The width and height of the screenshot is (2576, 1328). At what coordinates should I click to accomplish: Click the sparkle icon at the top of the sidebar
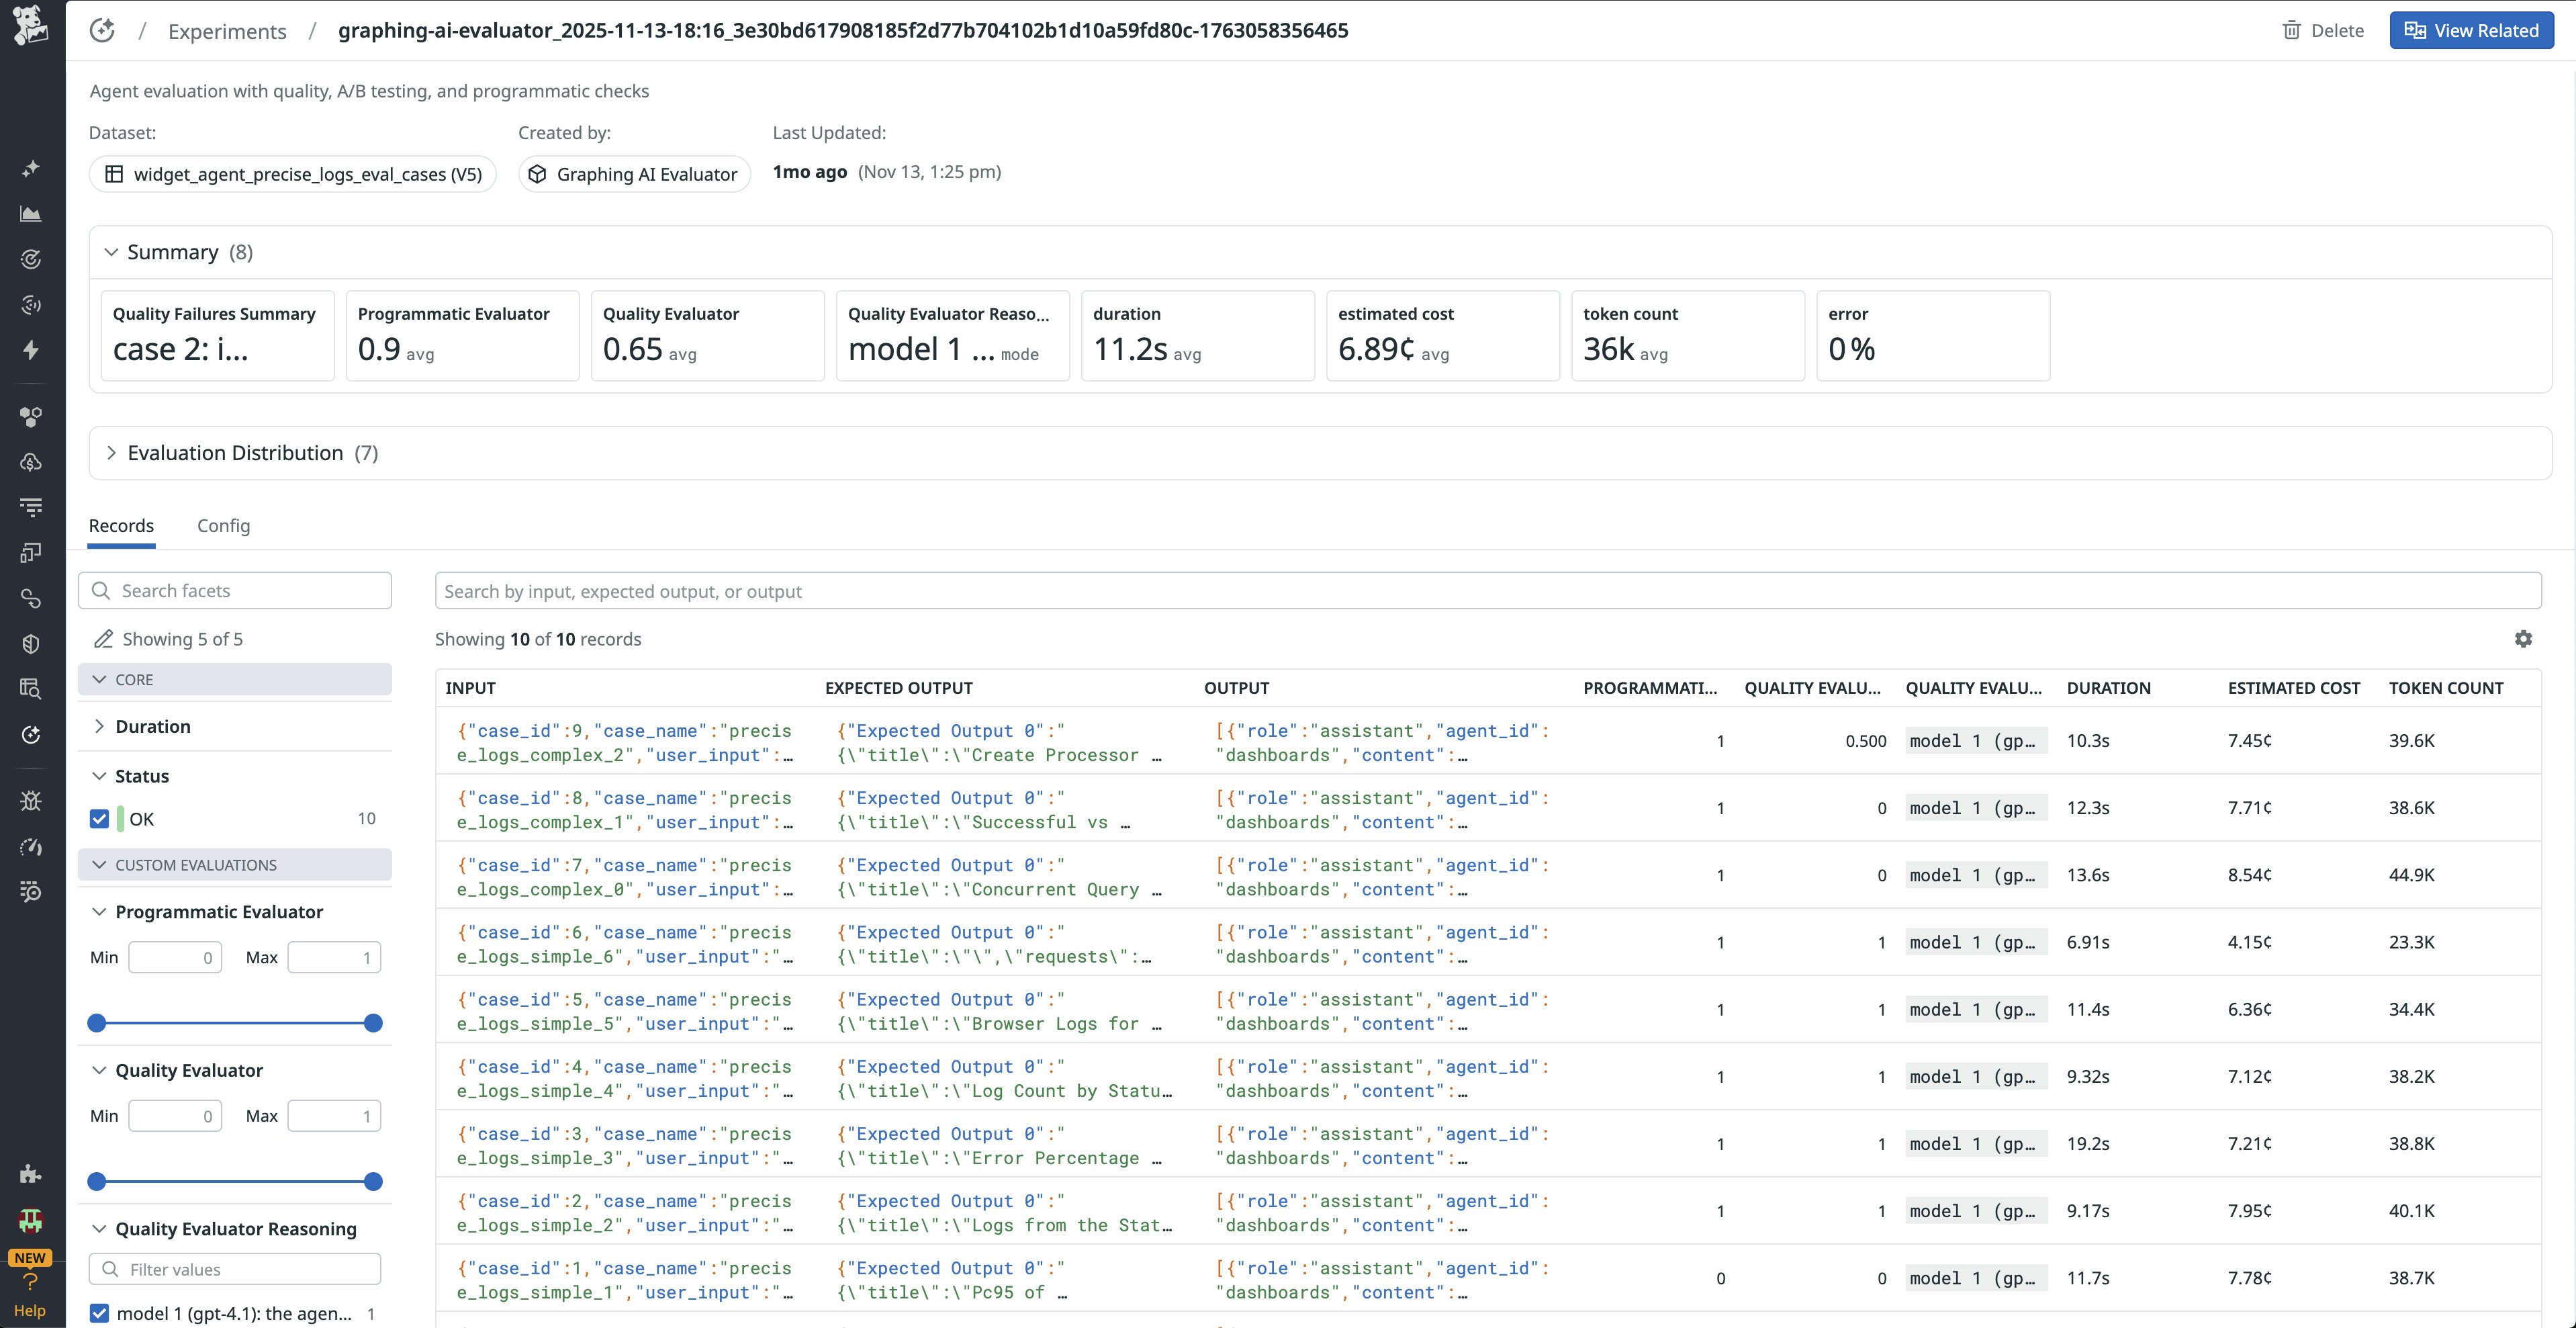point(31,167)
